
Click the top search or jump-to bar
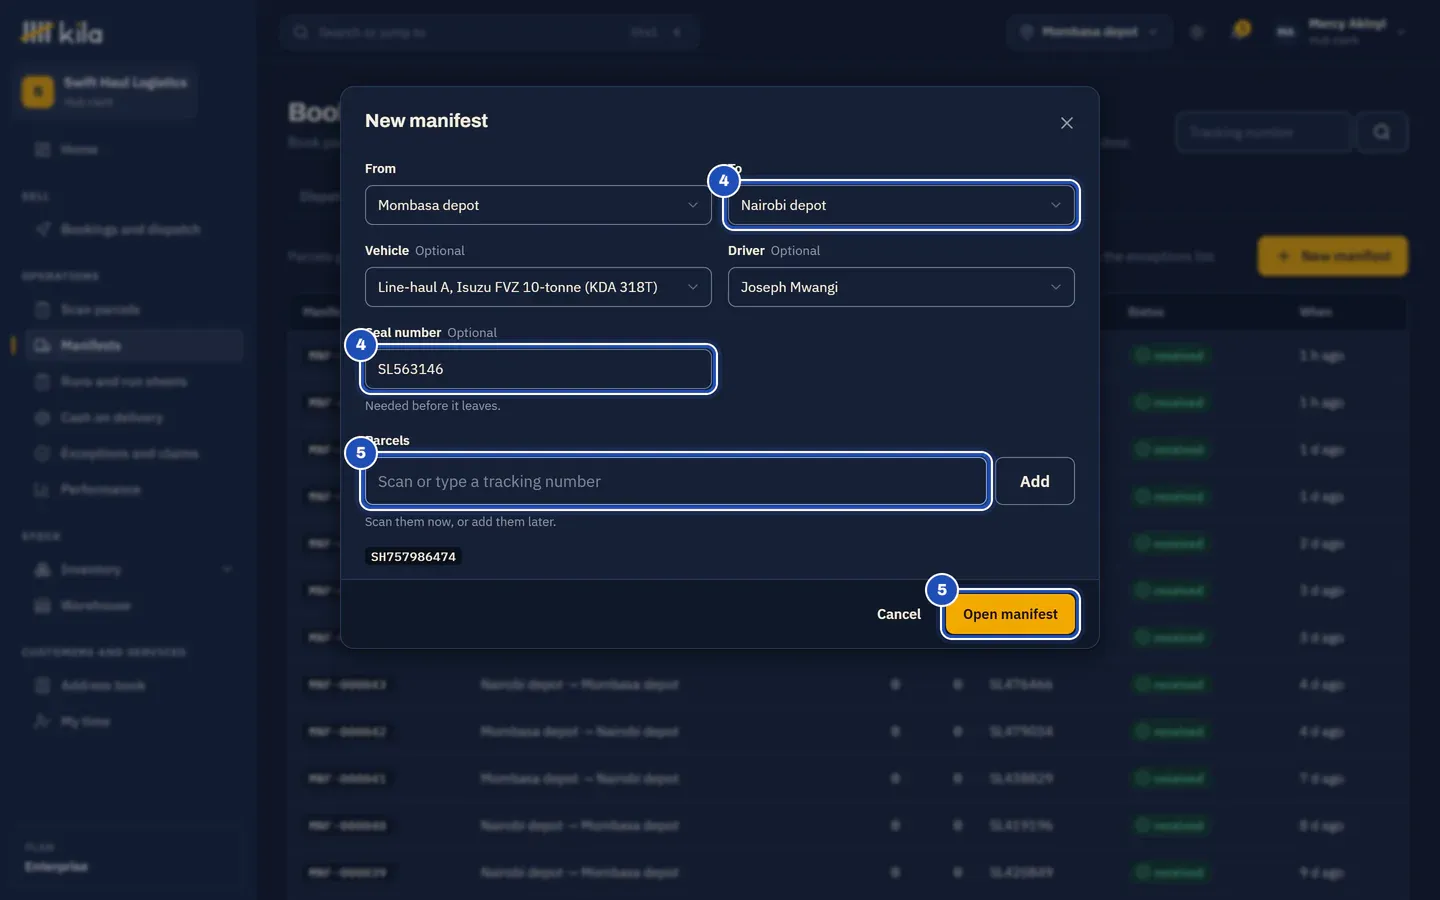pyautogui.click(x=489, y=32)
